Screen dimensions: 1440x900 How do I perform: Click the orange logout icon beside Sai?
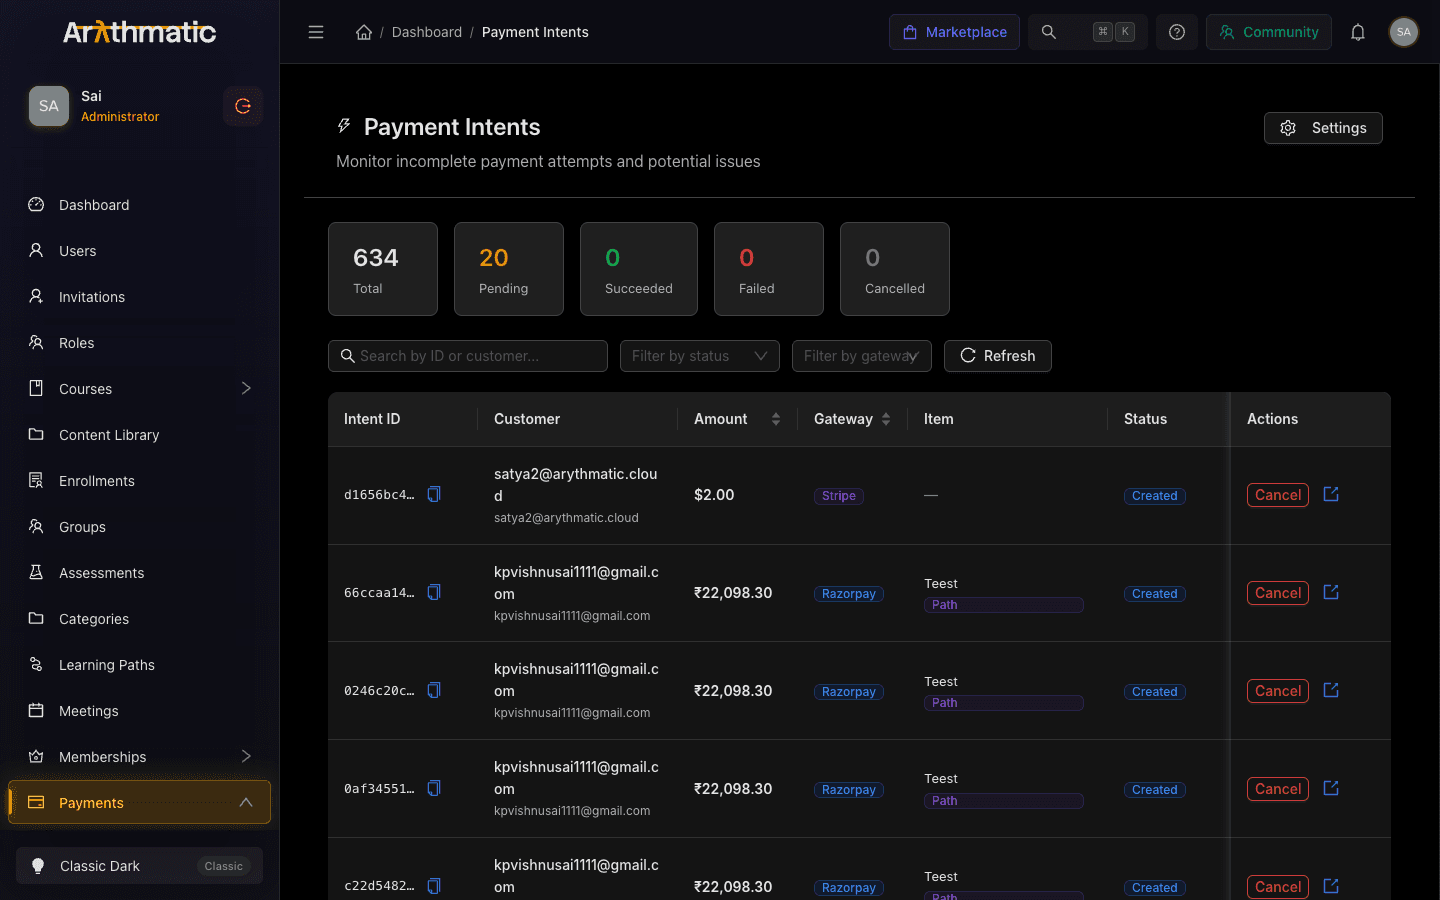pyautogui.click(x=243, y=106)
